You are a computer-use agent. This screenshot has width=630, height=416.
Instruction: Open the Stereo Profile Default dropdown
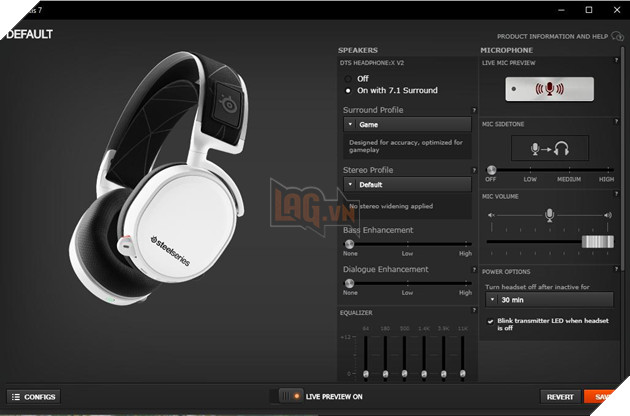point(407,185)
